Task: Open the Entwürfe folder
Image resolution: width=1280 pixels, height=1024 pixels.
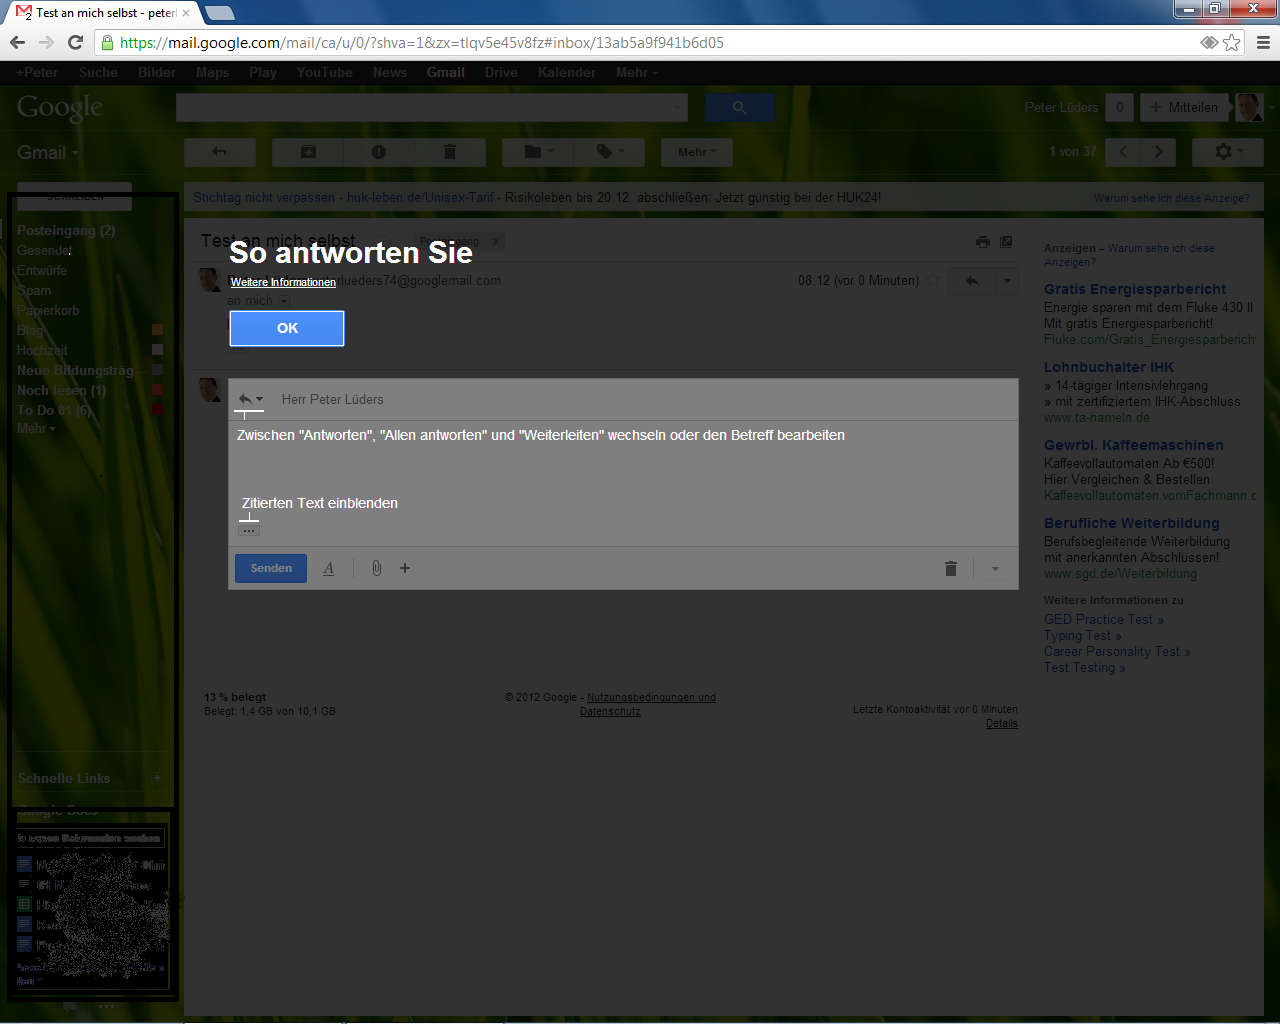Action: (42, 270)
